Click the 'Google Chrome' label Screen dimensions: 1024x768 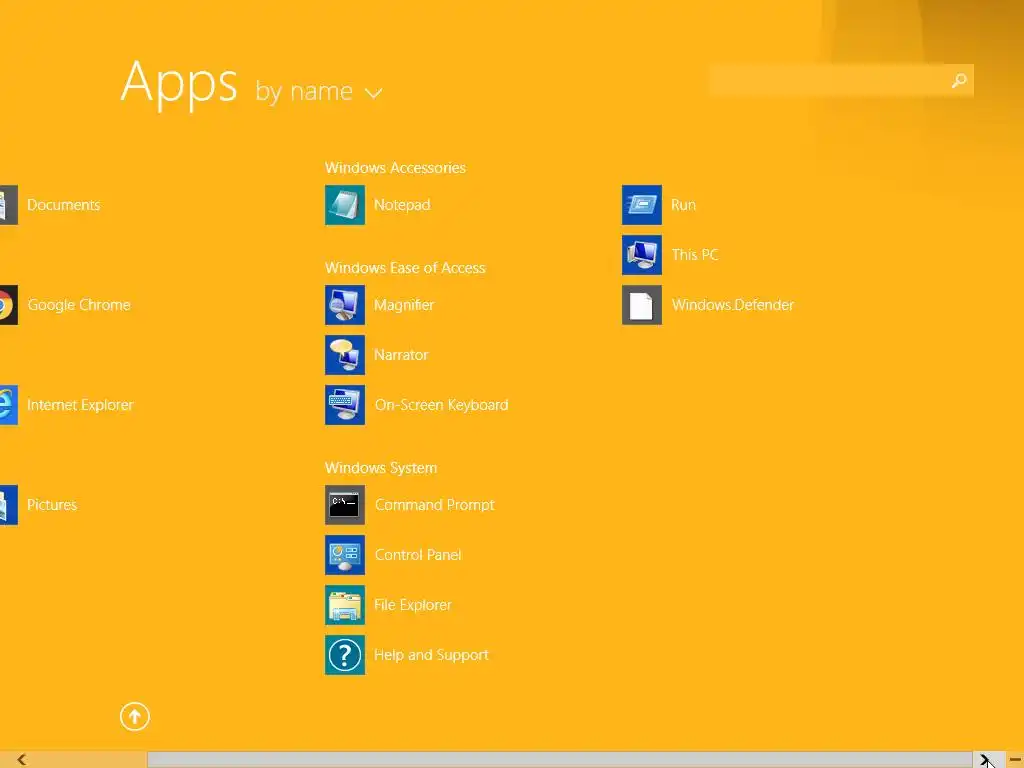79,305
